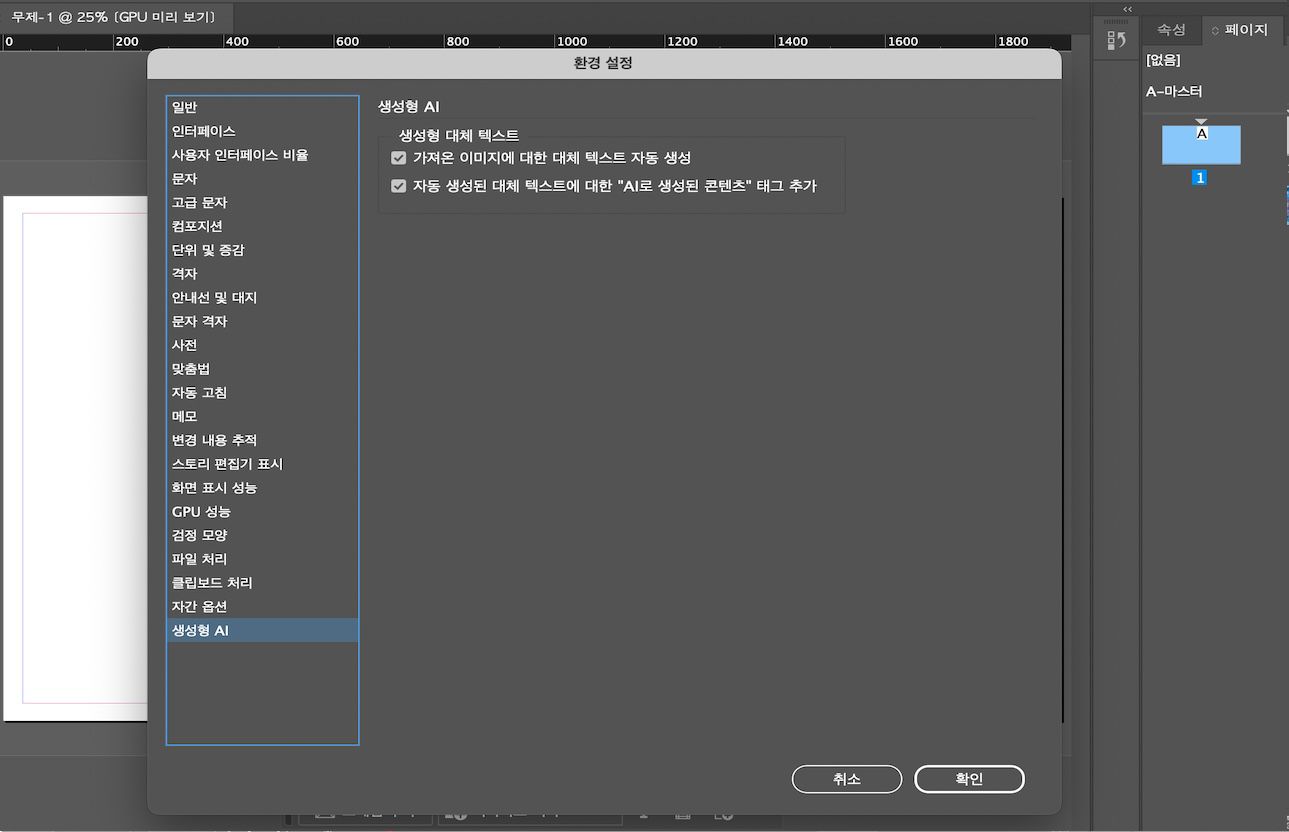Open the 메모 category
Screen dimensions: 1289x832
click(262, 416)
